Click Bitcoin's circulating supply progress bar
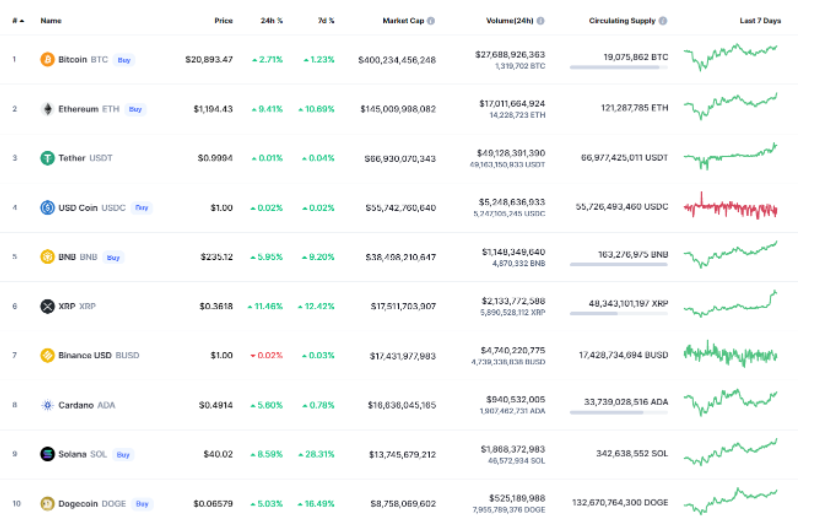813x528 pixels. pos(618,67)
